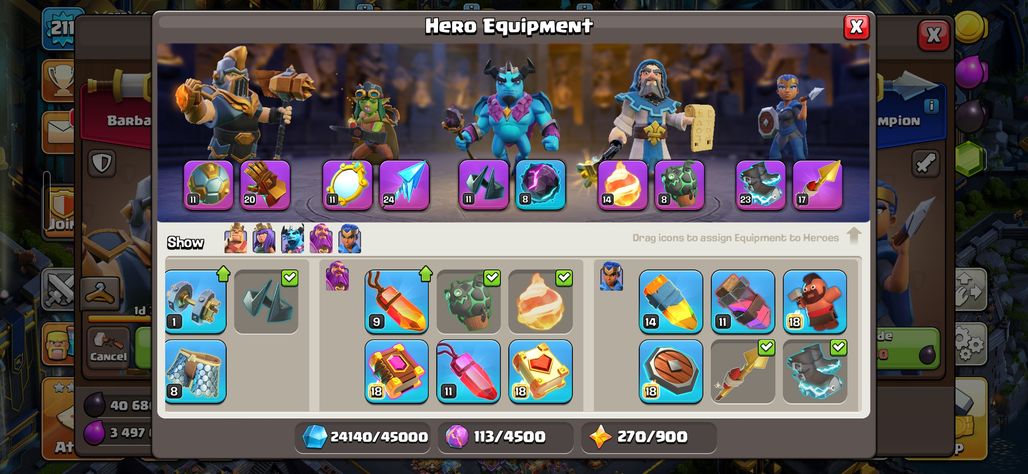Select the level 24 Frozen Arrow equipment
The width and height of the screenshot is (1028, 474).
405,186
